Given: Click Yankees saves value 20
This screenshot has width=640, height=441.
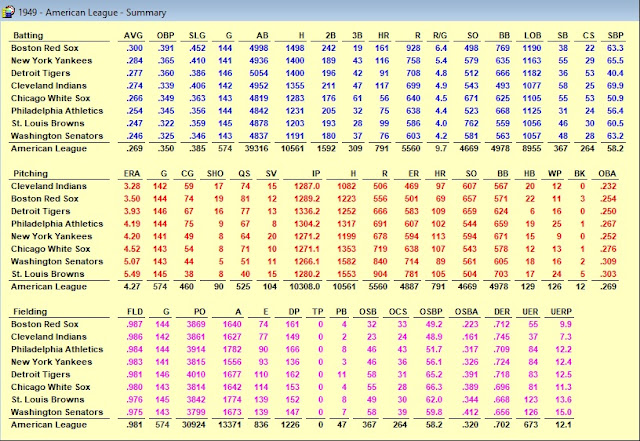Looking at the screenshot, I should pyautogui.click(x=272, y=236).
